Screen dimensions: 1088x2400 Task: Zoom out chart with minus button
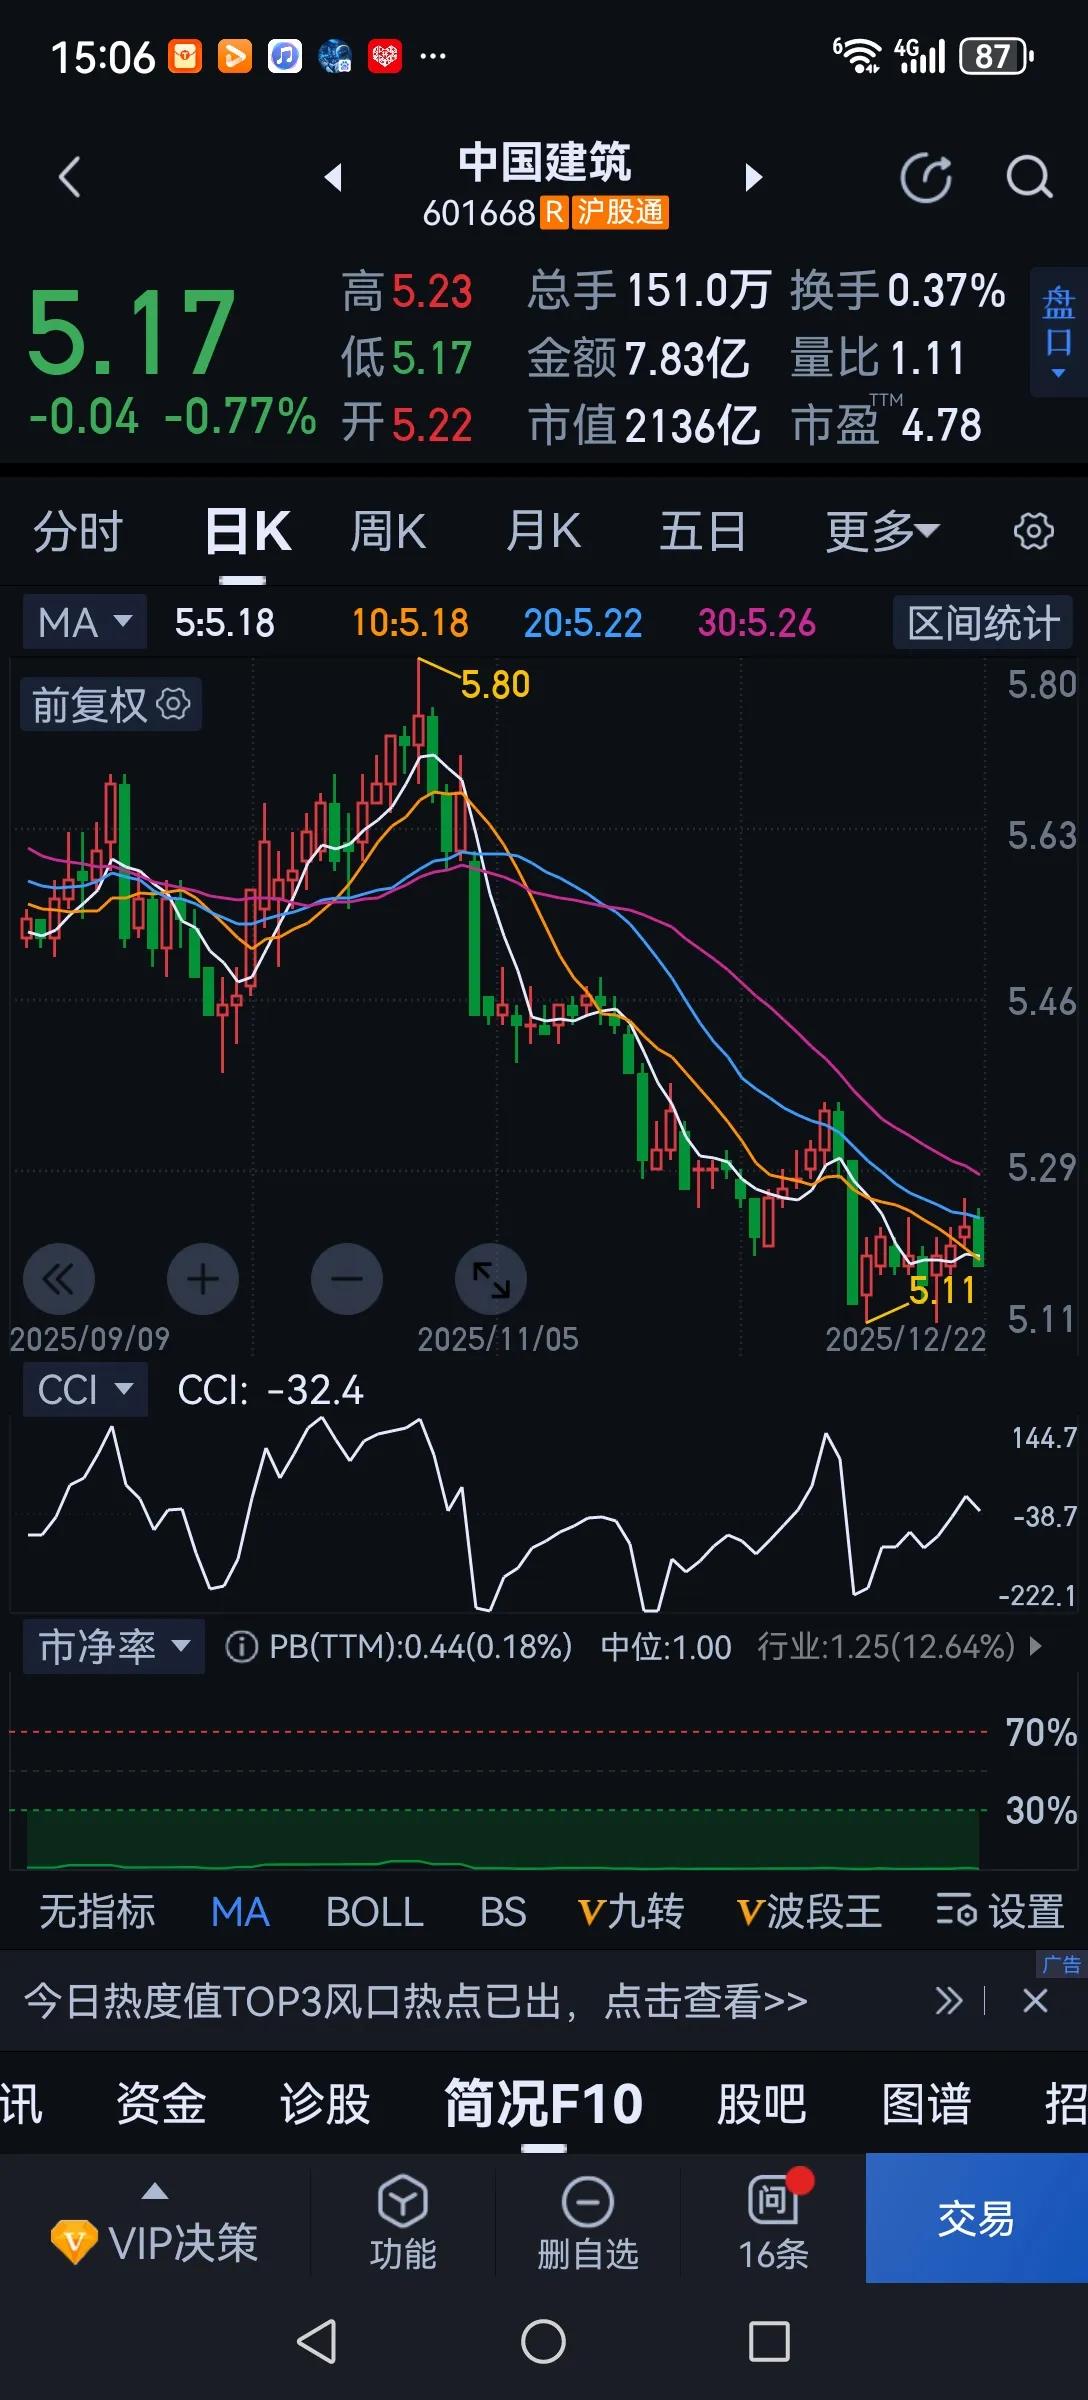coord(347,1278)
